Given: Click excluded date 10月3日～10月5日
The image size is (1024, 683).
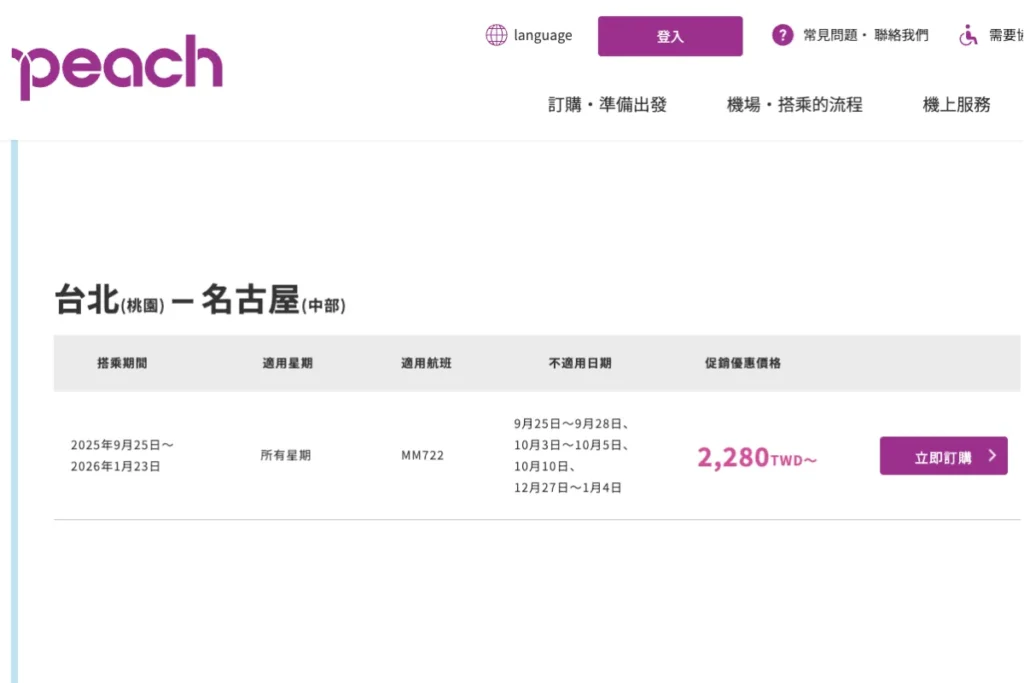Looking at the screenshot, I should coord(571,445).
